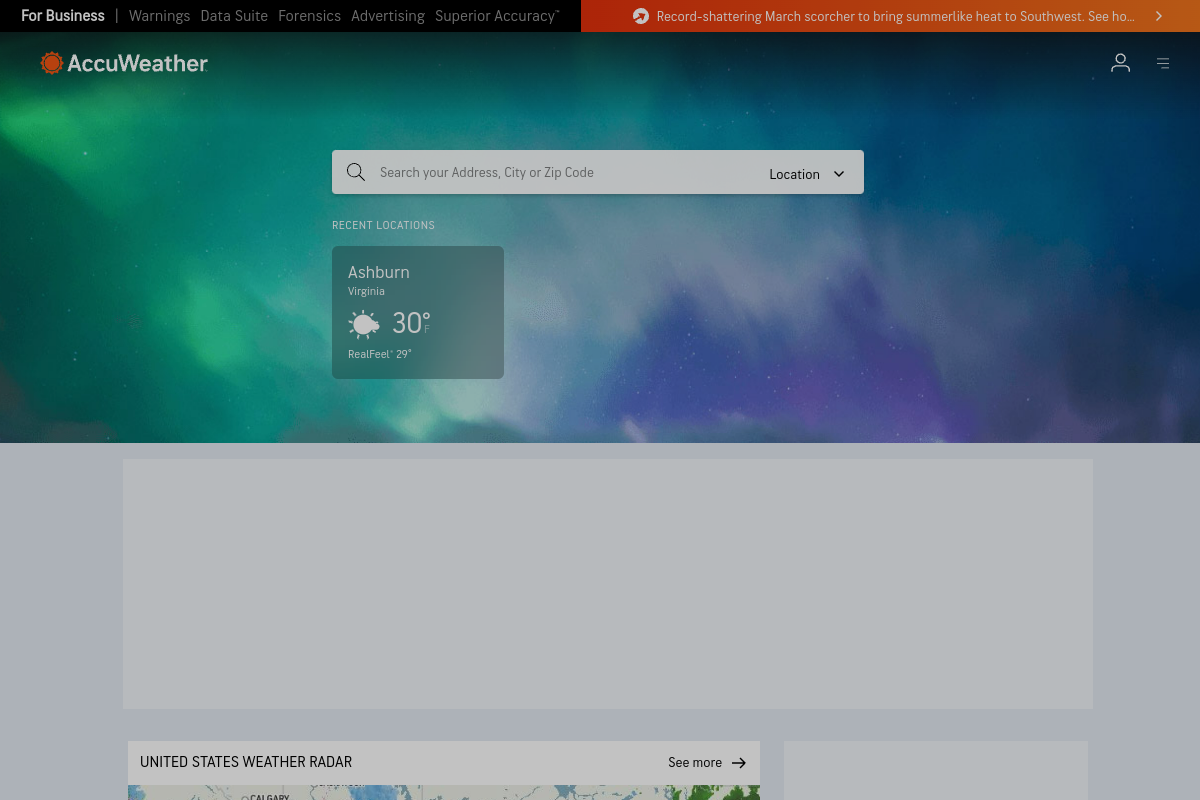The image size is (1200, 800).
Task: Click the AccuWeather sun logo
Action: tap(50, 62)
